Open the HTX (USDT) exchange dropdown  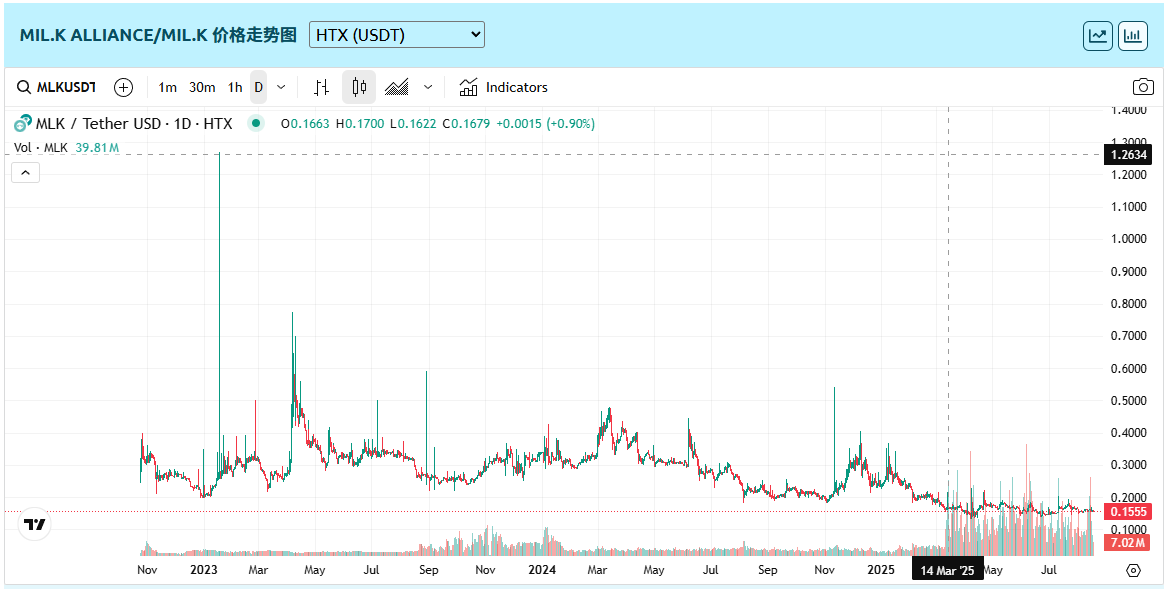[397, 35]
